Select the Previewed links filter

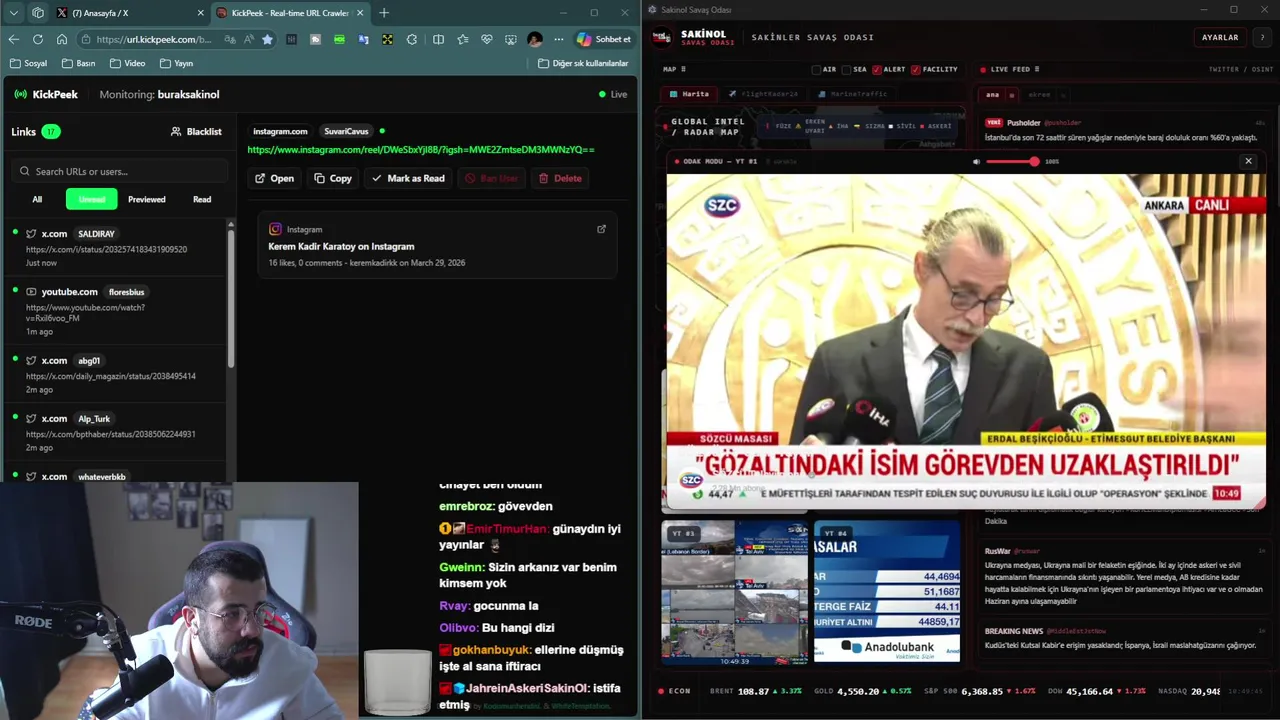pos(146,199)
